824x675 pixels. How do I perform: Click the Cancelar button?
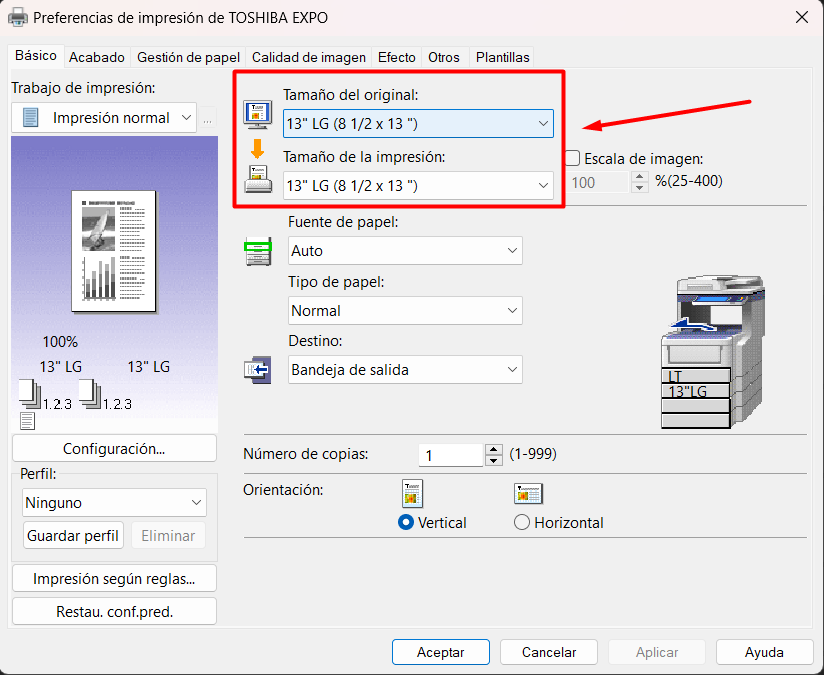click(x=549, y=652)
